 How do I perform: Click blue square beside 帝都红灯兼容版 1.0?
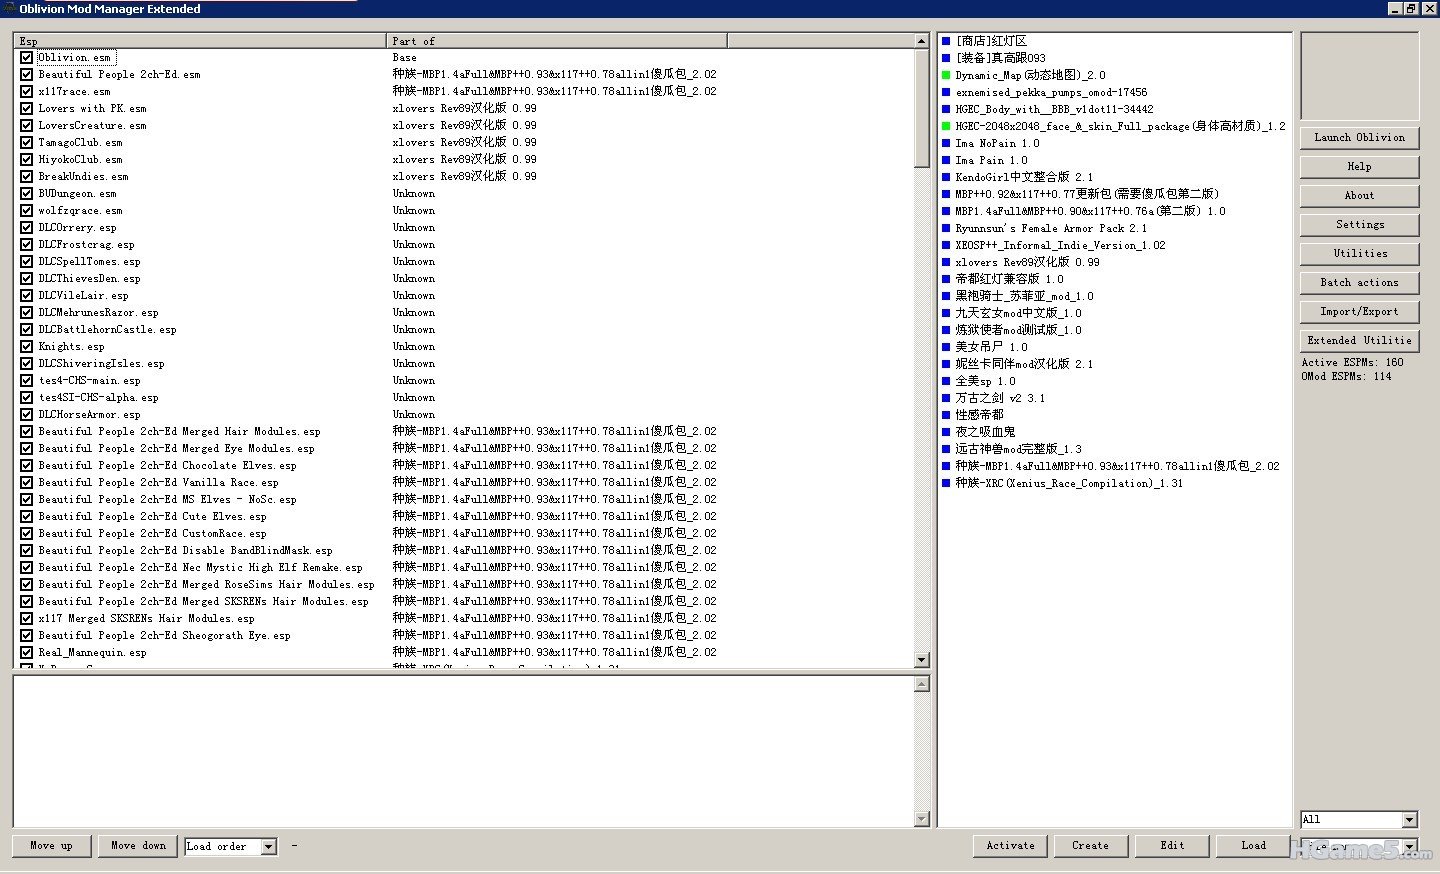[946, 279]
